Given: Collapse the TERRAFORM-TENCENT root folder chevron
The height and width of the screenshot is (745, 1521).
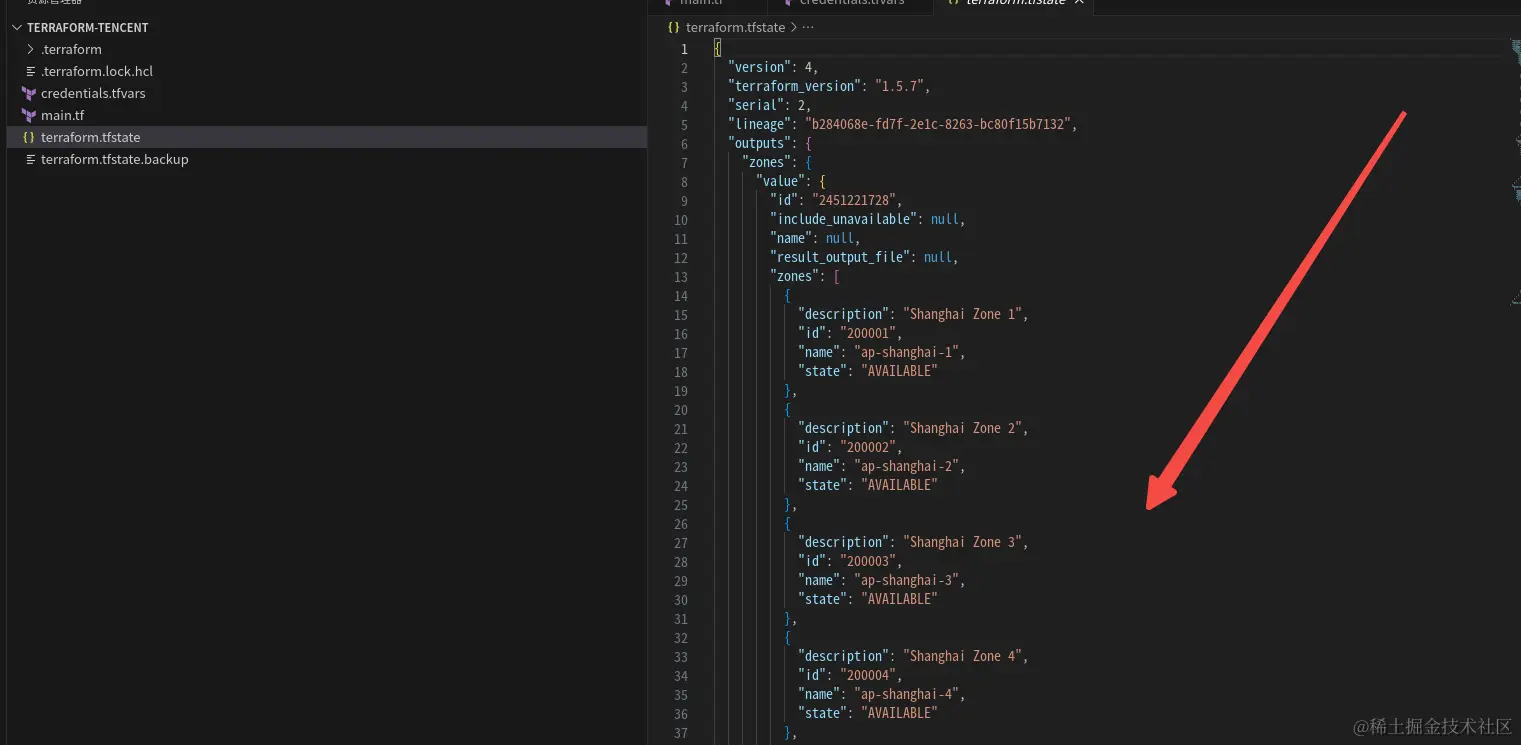Looking at the screenshot, I should [17, 27].
